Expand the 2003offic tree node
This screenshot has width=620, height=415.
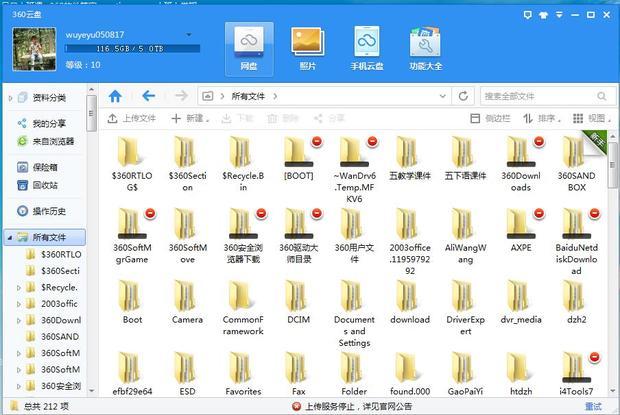coord(19,304)
